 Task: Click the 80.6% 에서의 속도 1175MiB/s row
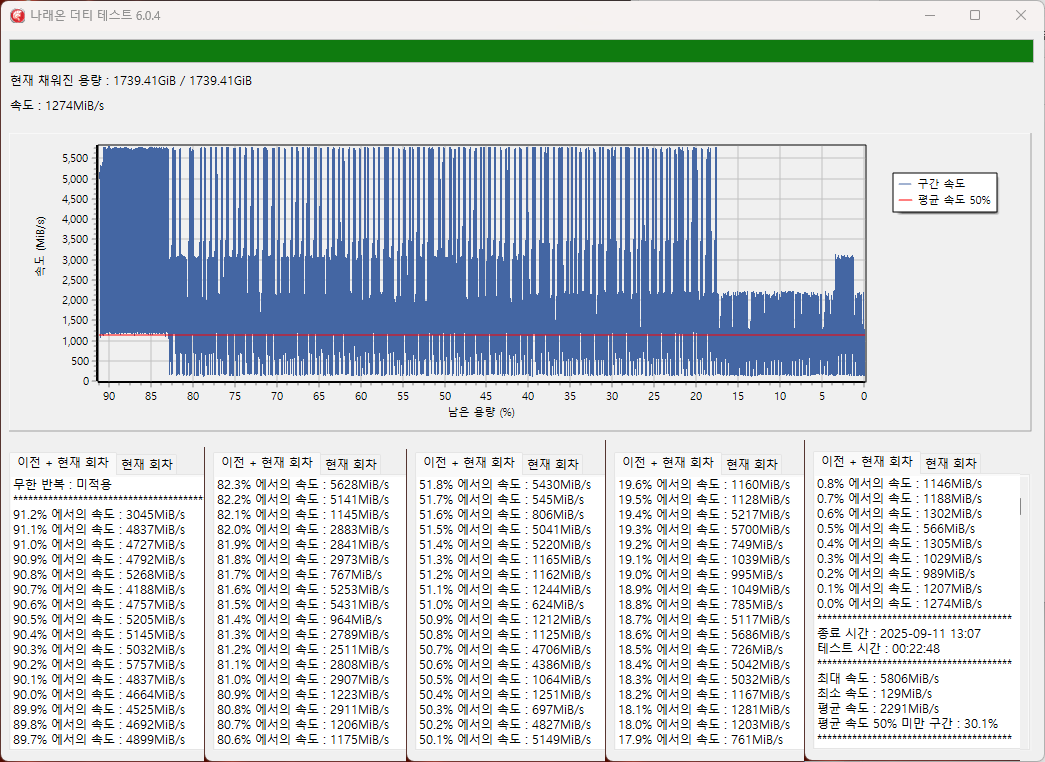[303, 739]
